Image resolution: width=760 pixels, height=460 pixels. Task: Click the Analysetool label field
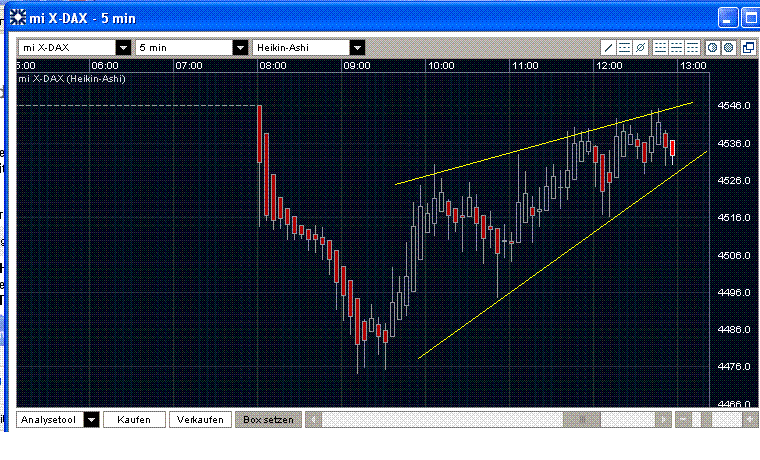[50, 419]
